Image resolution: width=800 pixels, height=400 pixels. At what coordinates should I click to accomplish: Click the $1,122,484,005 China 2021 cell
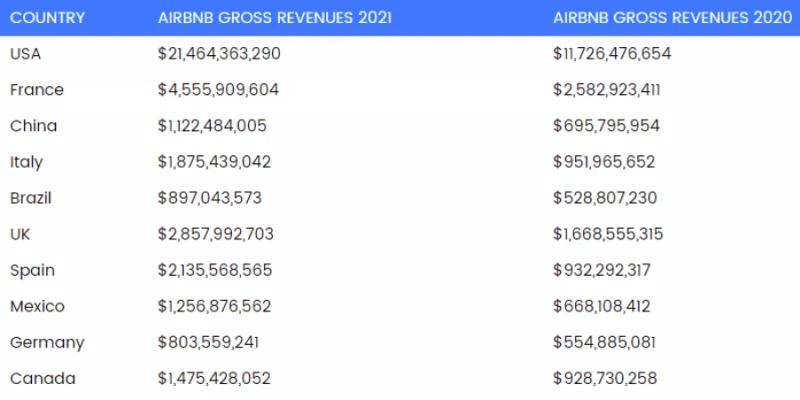[212, 126]
